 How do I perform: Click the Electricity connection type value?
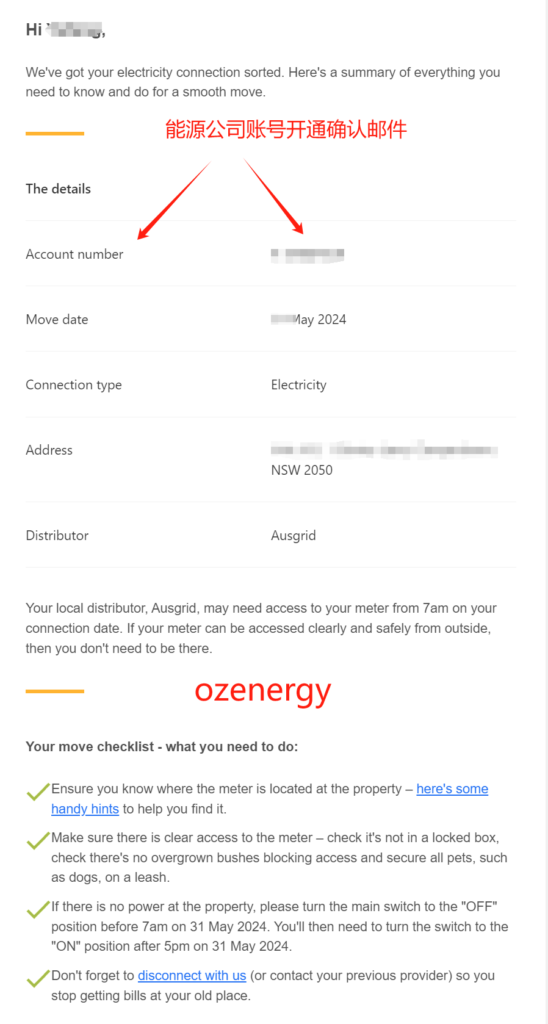click(298, 385)
